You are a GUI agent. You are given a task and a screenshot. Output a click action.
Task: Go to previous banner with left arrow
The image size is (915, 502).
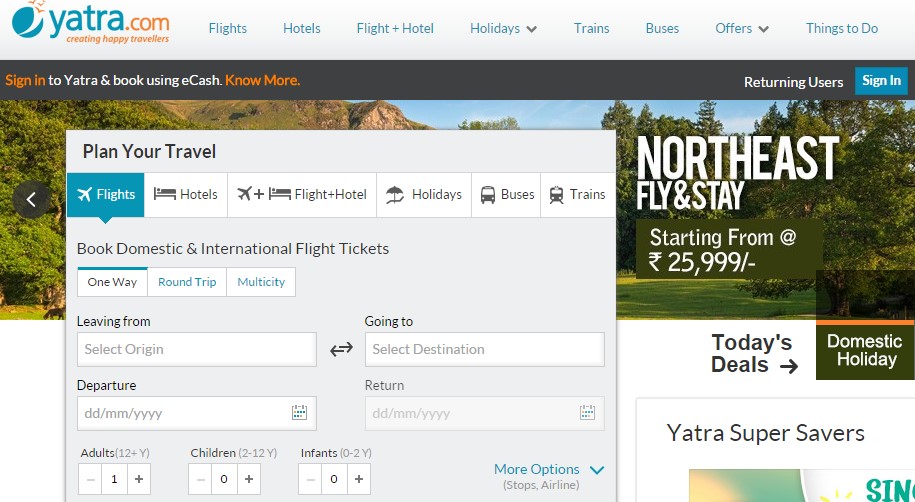[x=32, y=200]
